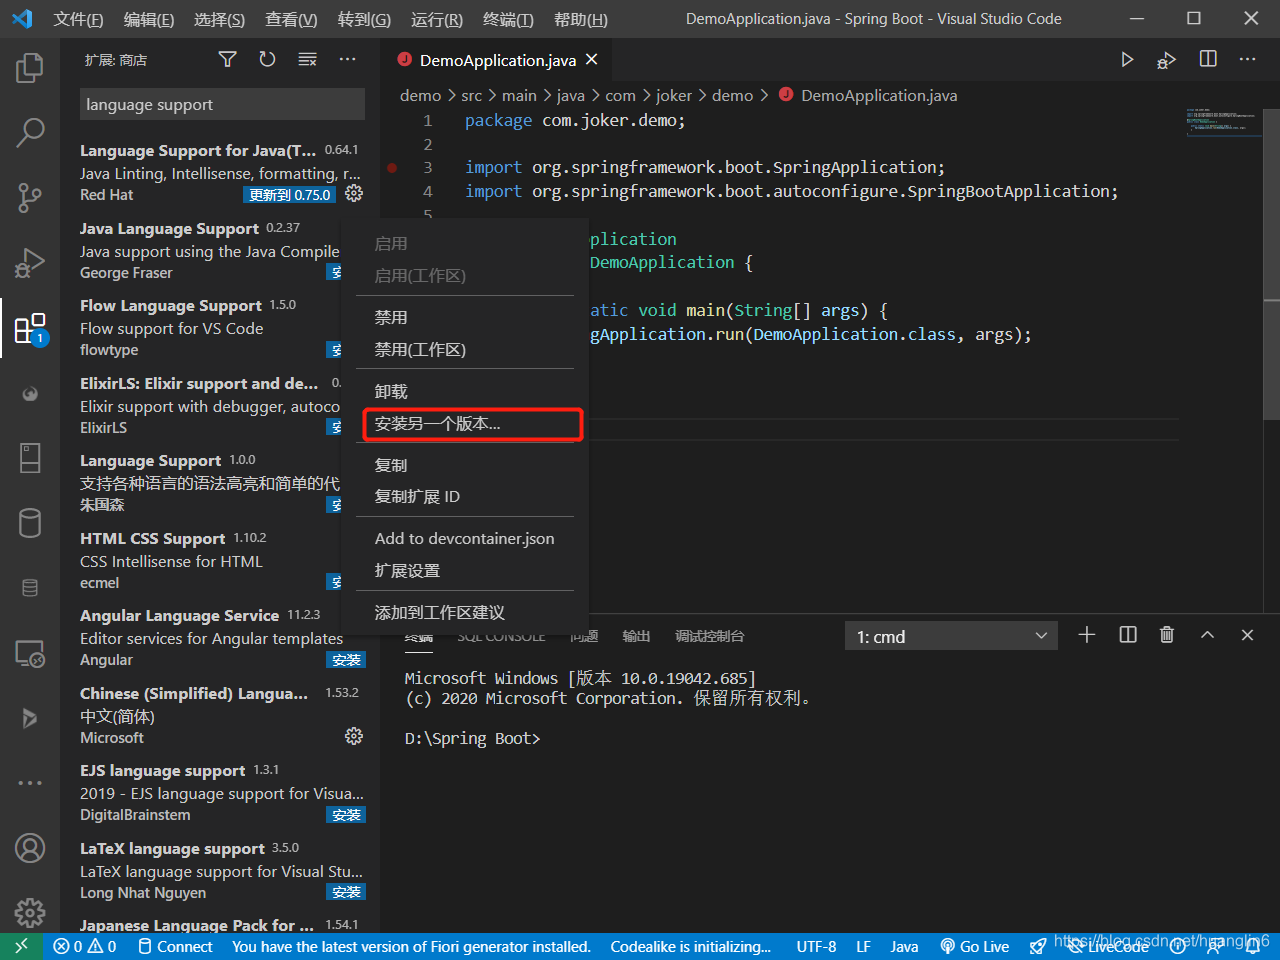
Task: Open the 编辑(E) menu
Action: tap(149, 19)
